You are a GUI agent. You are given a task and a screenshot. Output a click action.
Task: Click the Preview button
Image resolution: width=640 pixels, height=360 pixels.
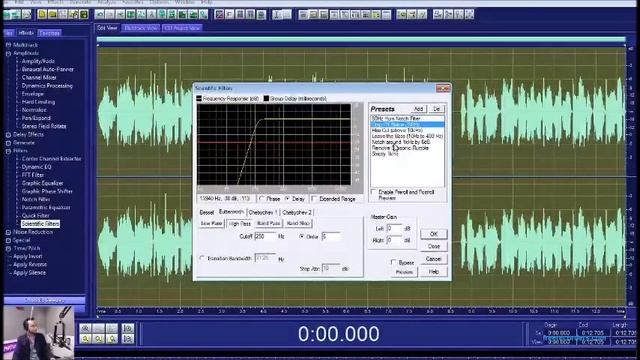(404, 272)
